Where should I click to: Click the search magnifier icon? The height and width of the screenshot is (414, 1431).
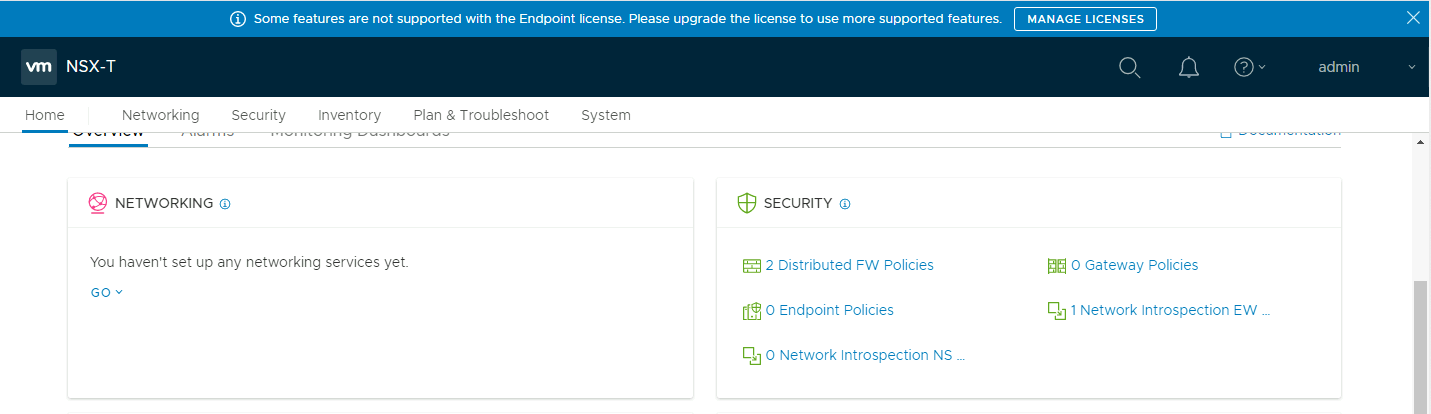[x=1129, y=68]
